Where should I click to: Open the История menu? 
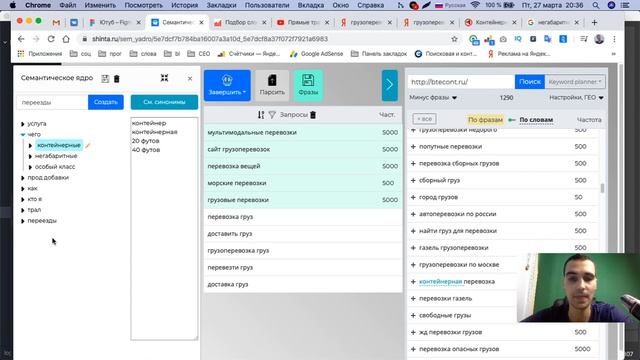(184, 5)
